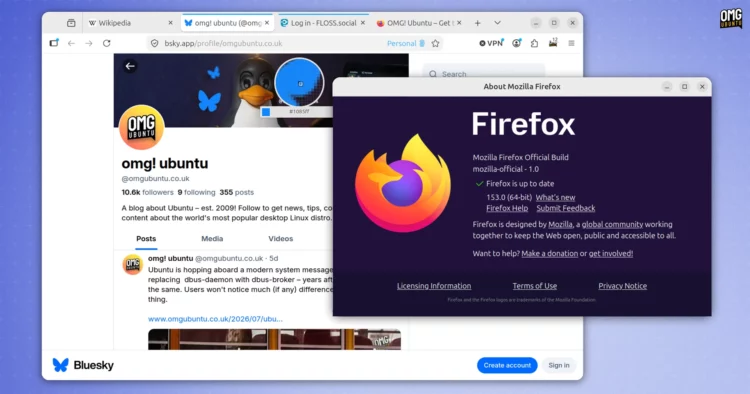Open the global community link

click(x=612, y=224)
